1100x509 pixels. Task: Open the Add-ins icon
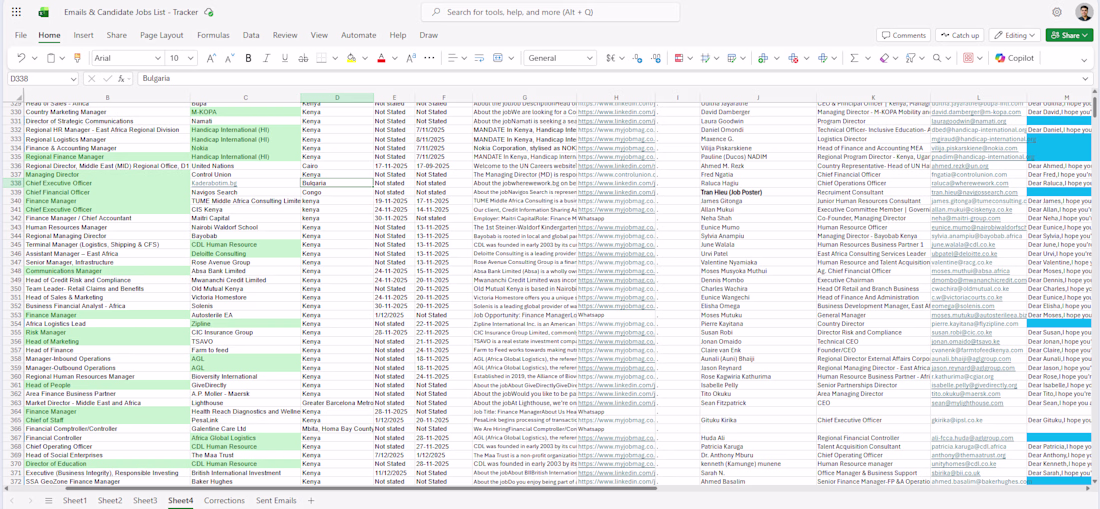(x=968, y=58)
